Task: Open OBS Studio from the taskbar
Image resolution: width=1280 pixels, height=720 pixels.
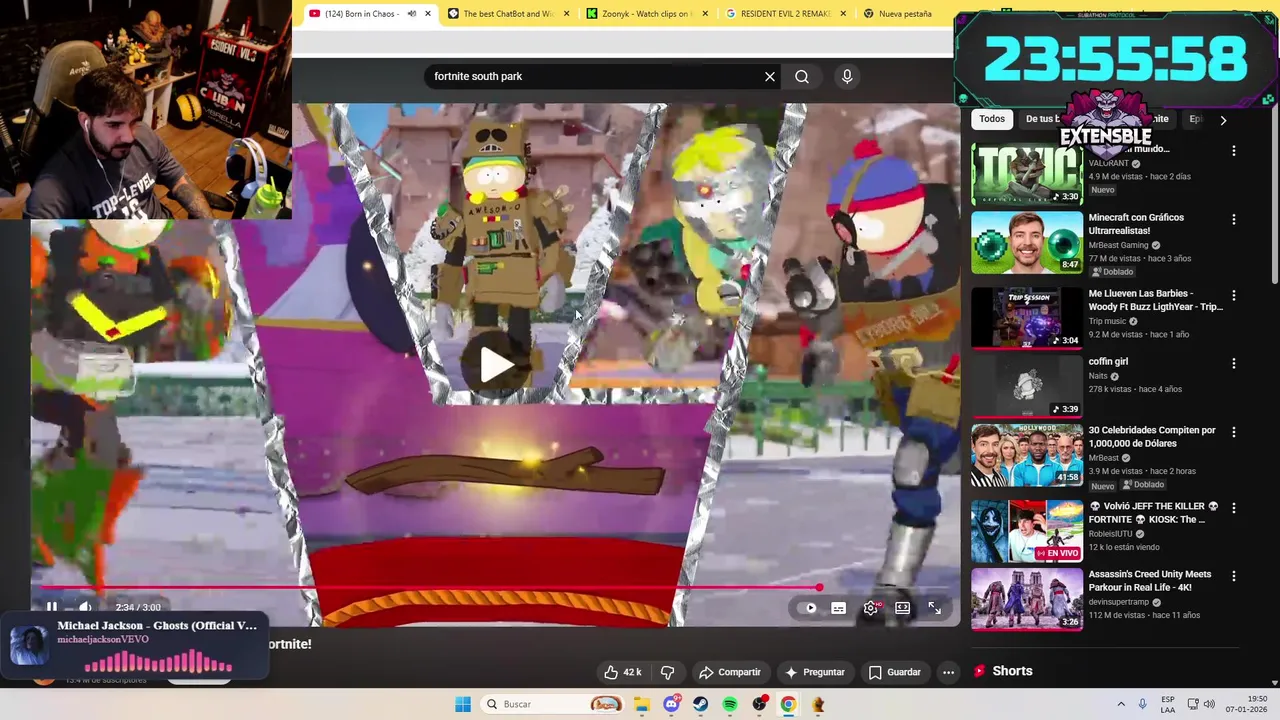Action: (759, 704)
